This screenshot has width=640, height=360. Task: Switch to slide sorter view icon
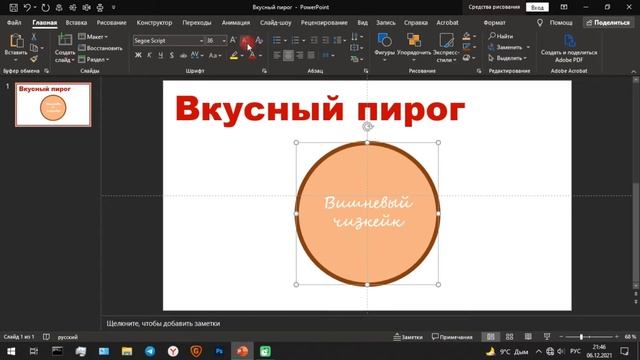(509, 337)
